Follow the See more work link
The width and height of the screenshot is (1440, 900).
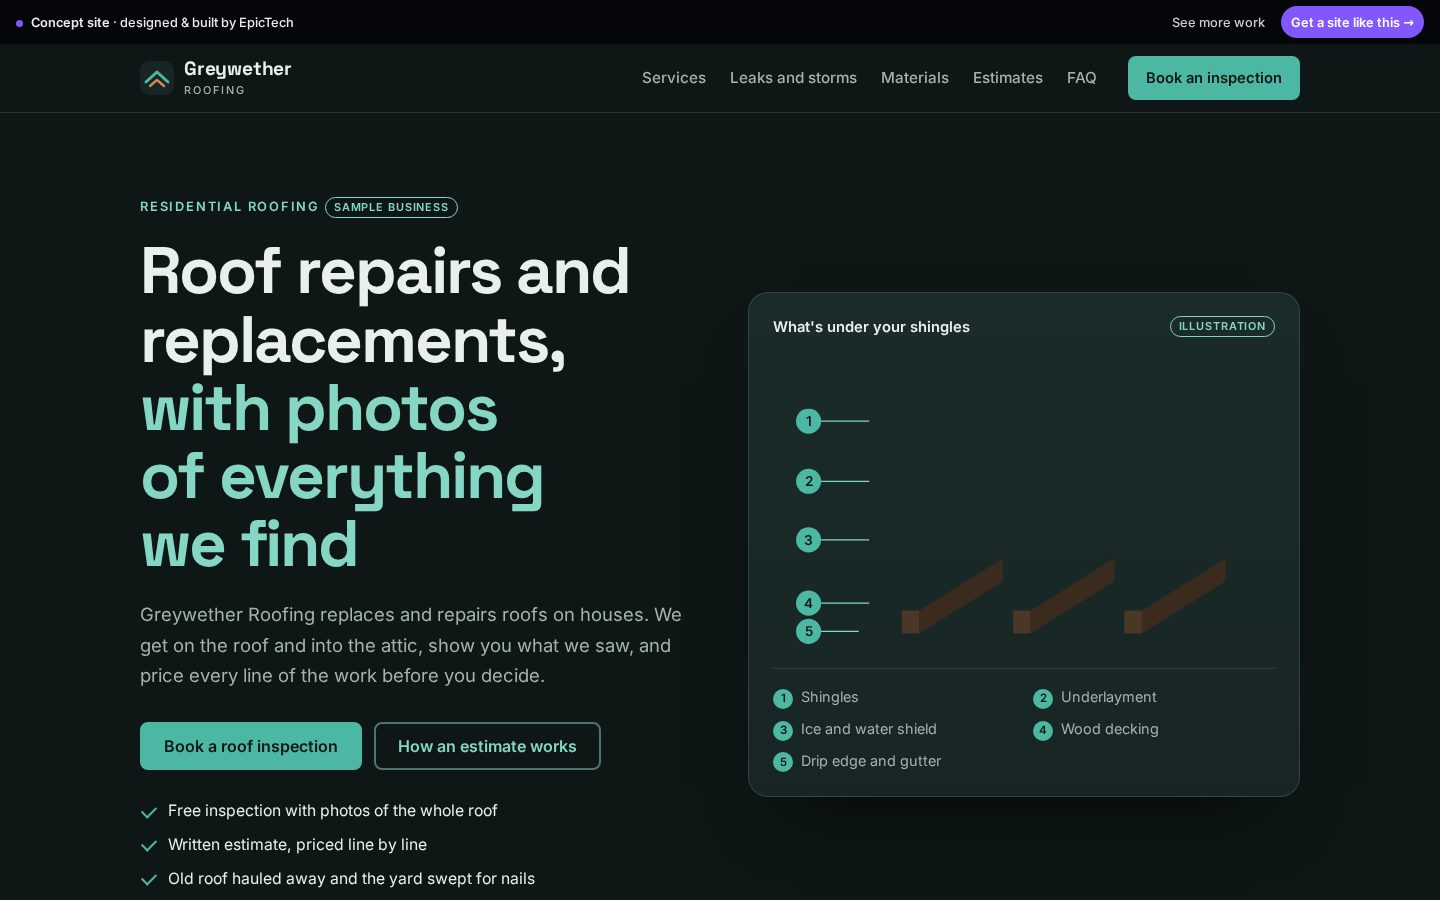(x=1218, y=22)
